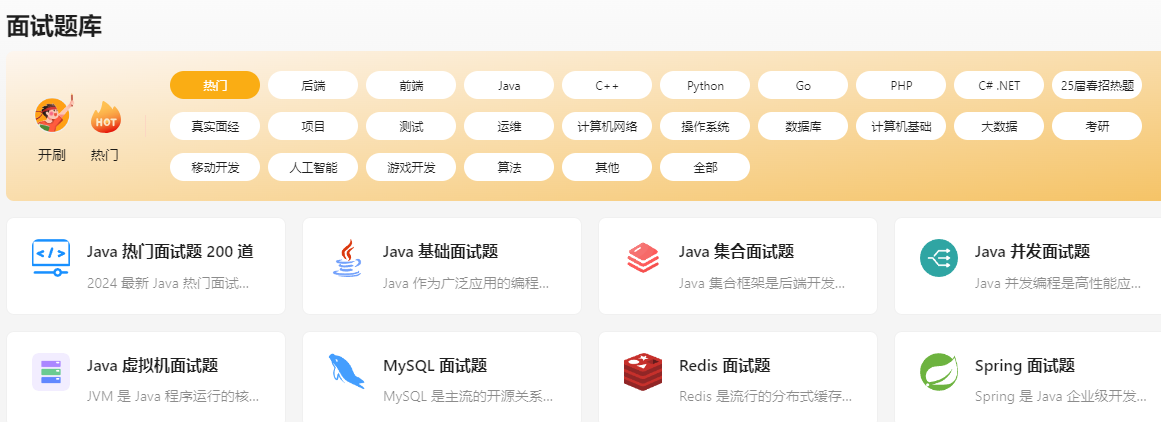
Task: Select the 考研 category tab
Action: pyautogui.click(x=1097, y=126)
